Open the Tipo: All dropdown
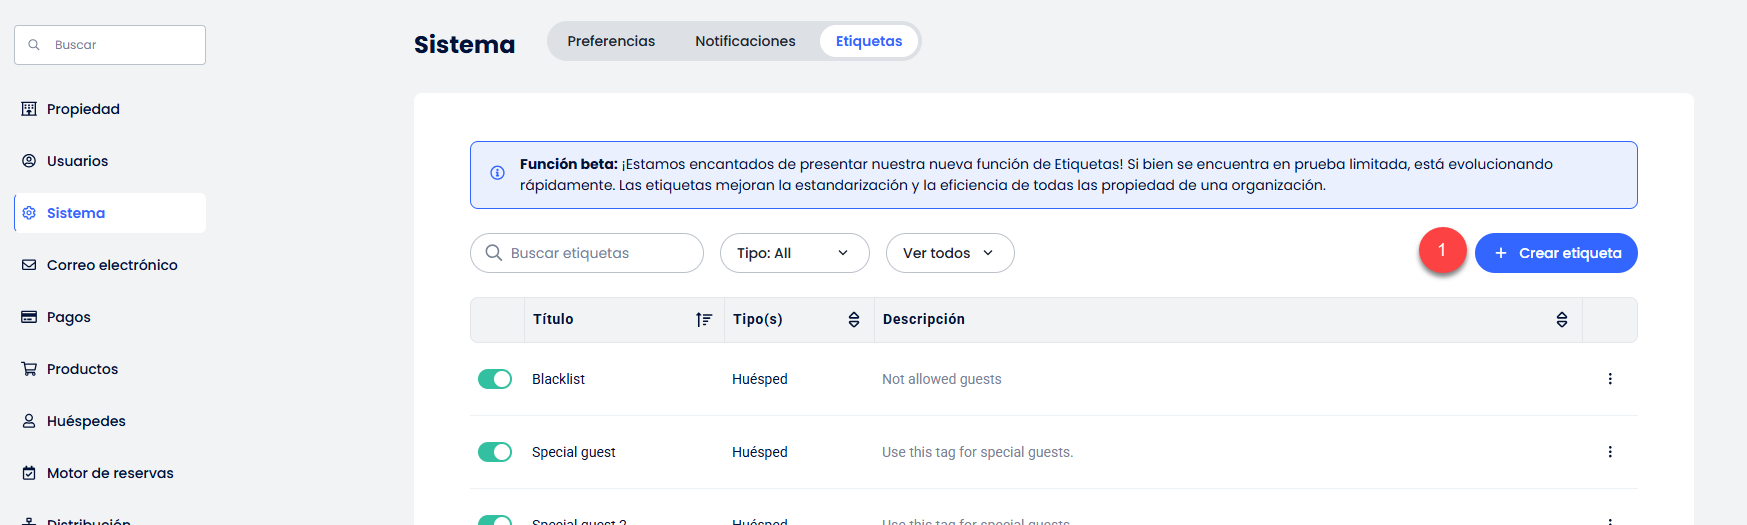The height and width of the screenshot is (525, 1747). pyautogui.click(x=794, y=253)
